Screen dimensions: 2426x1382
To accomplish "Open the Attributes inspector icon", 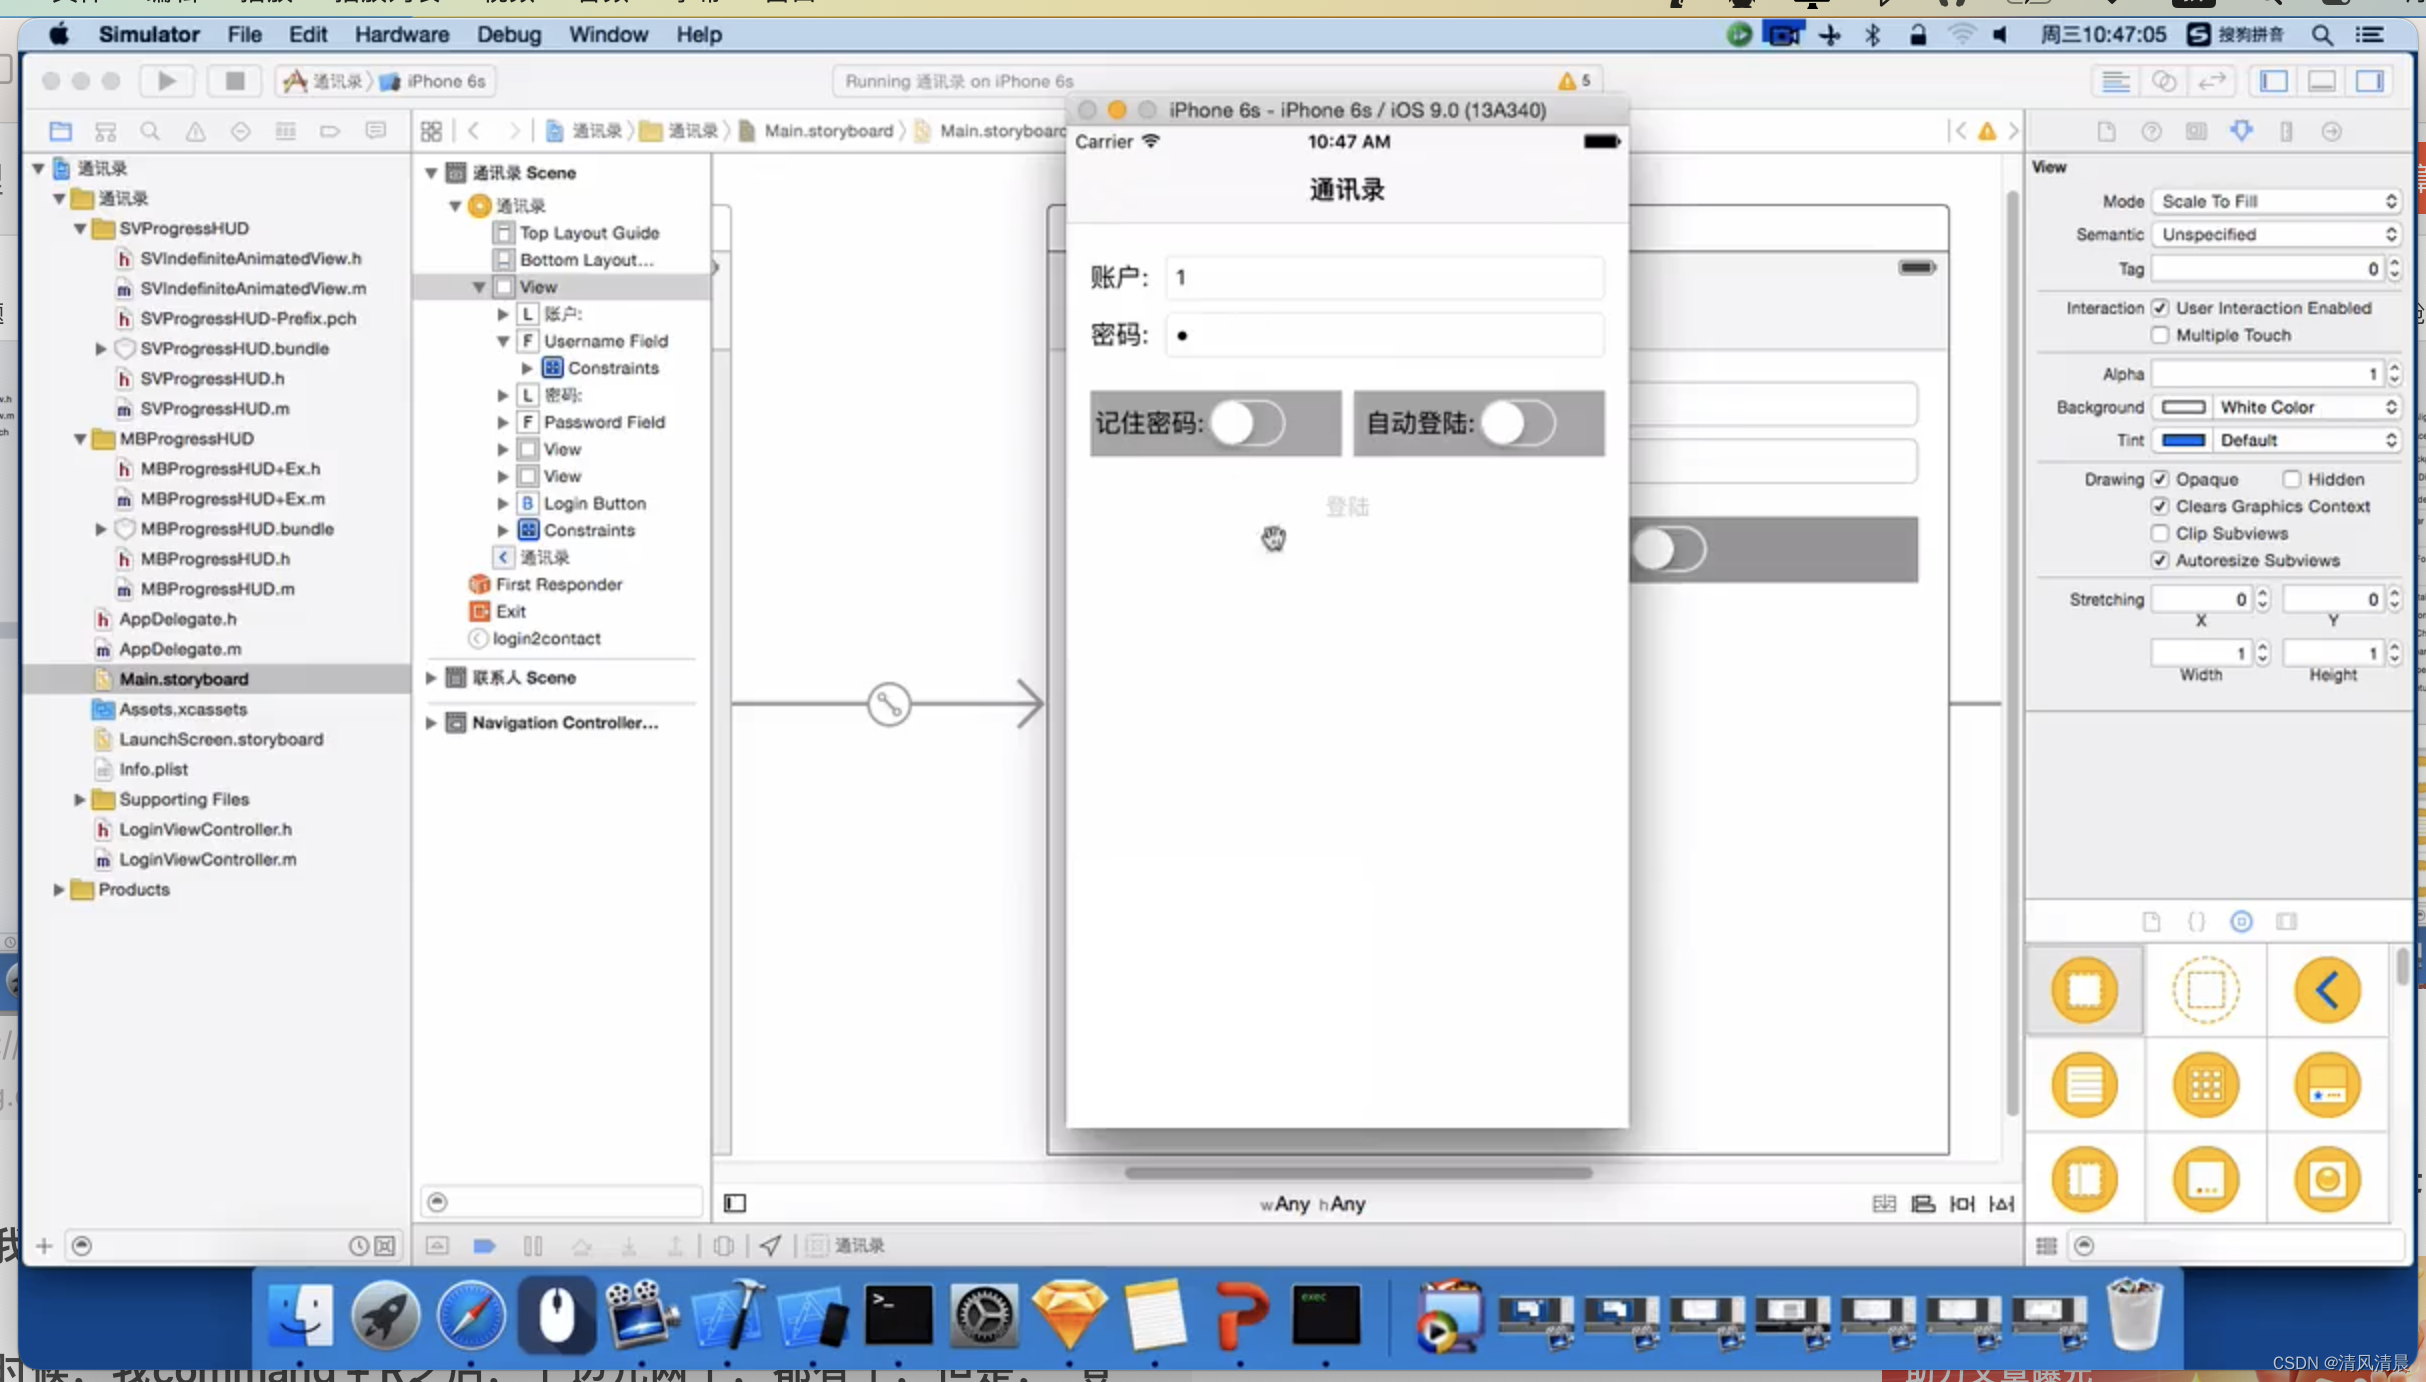I will click(x=2242, y=131).
